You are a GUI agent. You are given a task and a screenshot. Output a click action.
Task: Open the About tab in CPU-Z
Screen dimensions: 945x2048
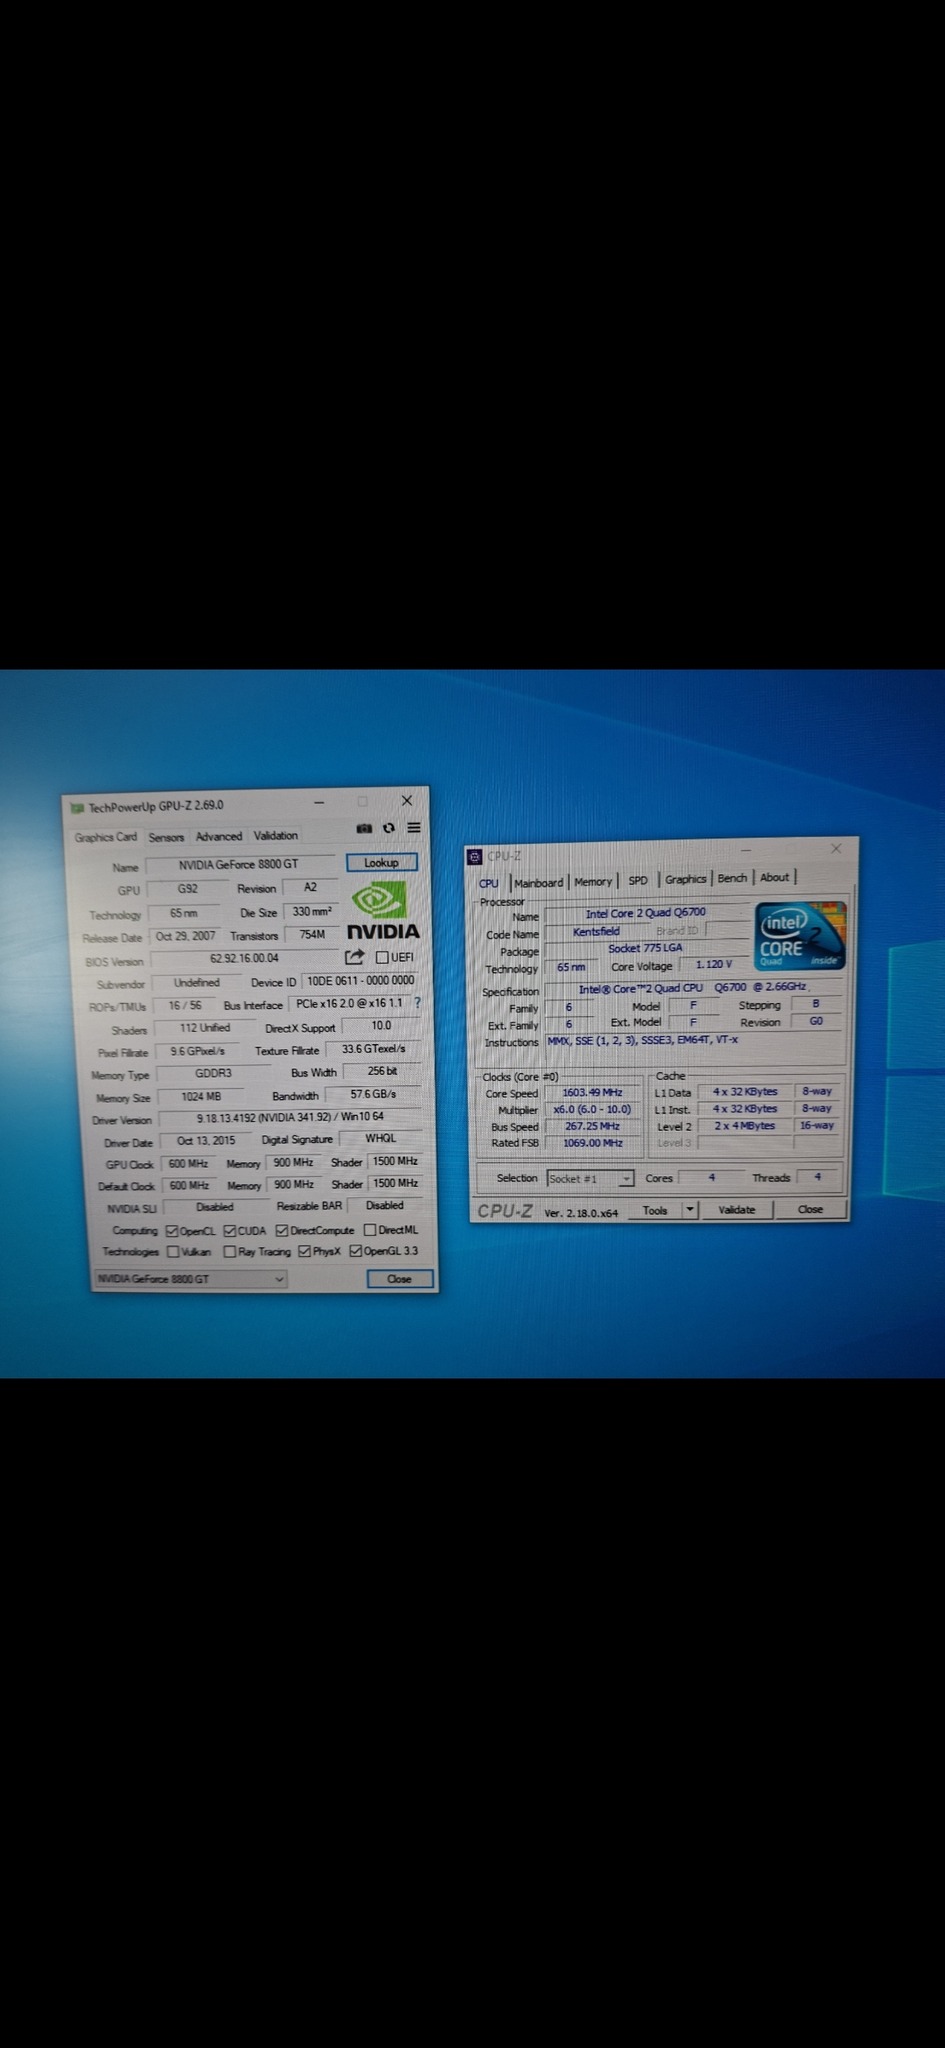pos(774,877)
